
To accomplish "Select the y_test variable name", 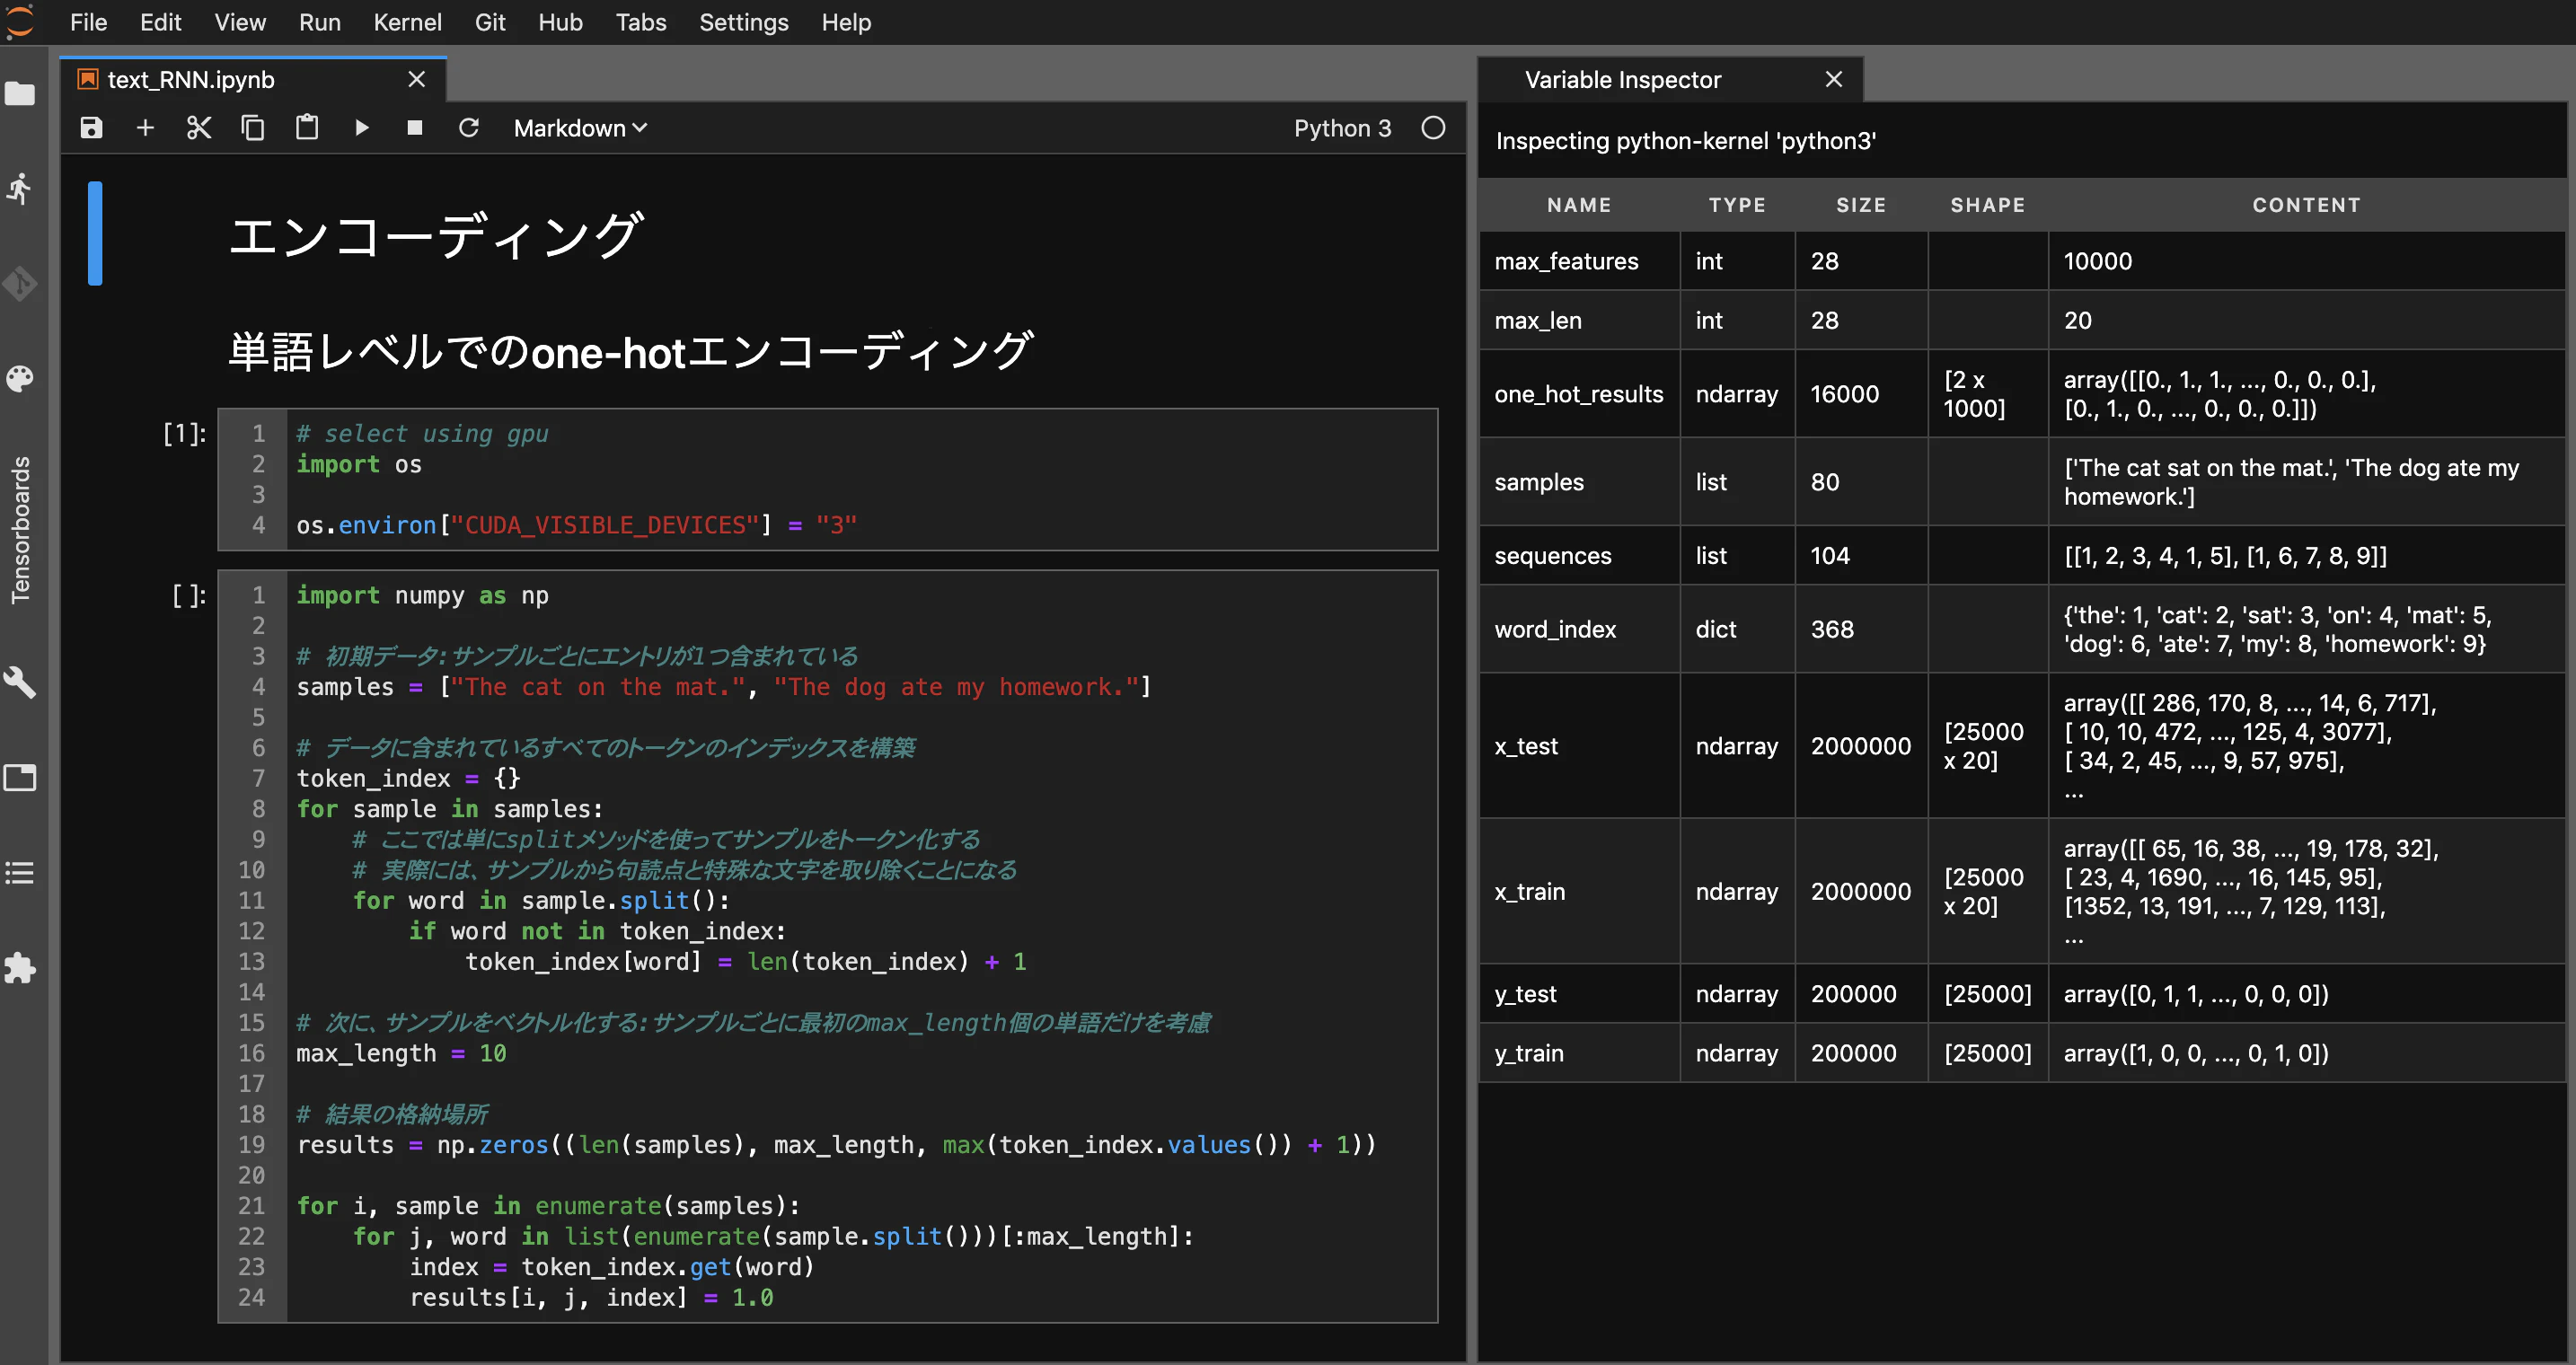I will [1525, 994].
